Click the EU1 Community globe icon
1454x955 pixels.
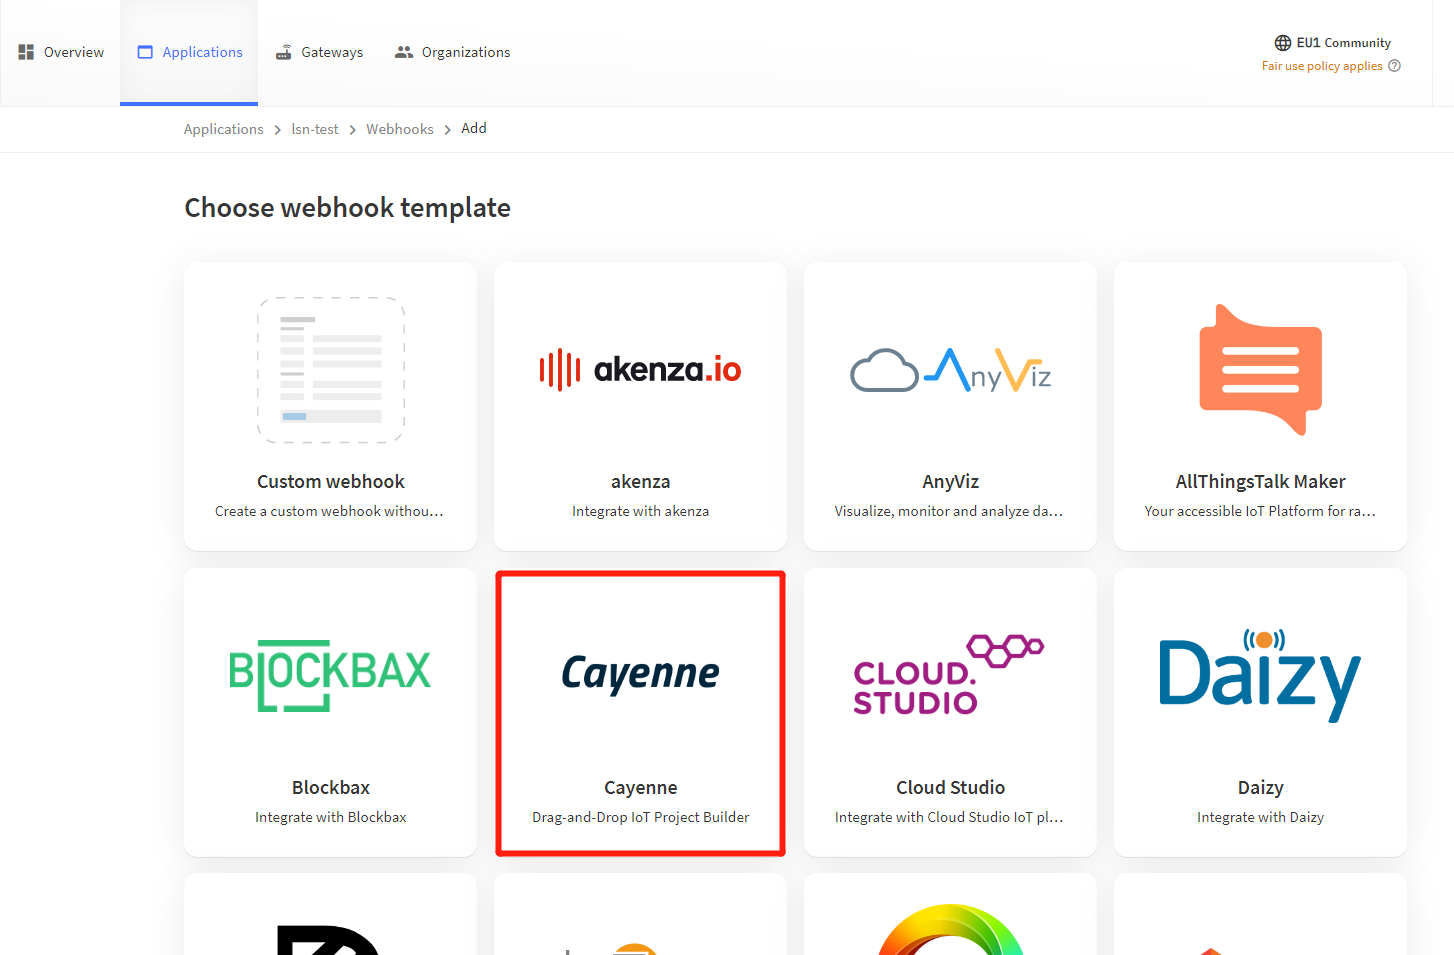click(1283, 43)
